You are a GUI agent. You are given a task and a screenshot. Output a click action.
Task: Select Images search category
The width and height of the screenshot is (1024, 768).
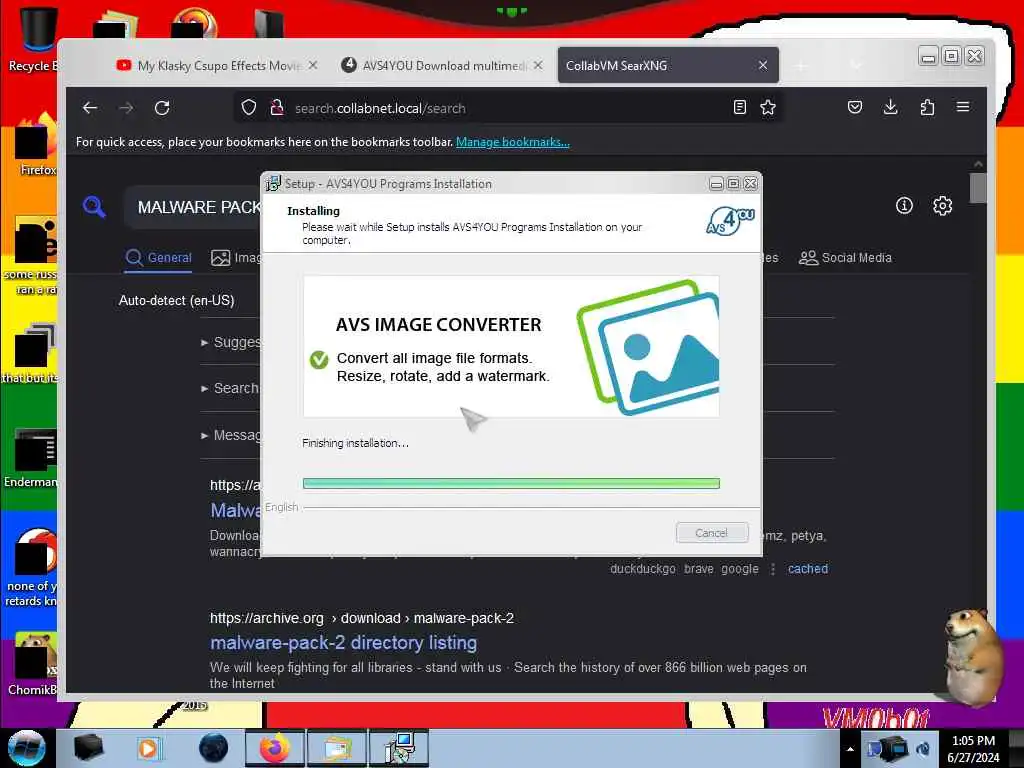point(235,258)
